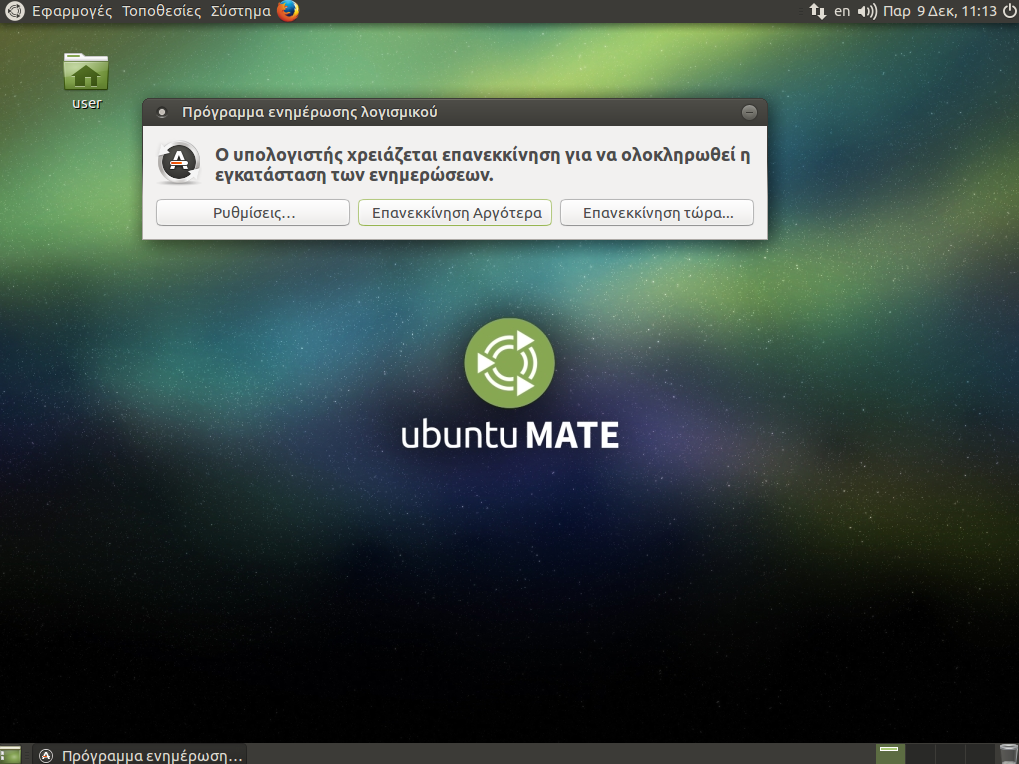Open the Σύστημα menu
Screen dimensions: 1019x764
click(x=240, y=12)
